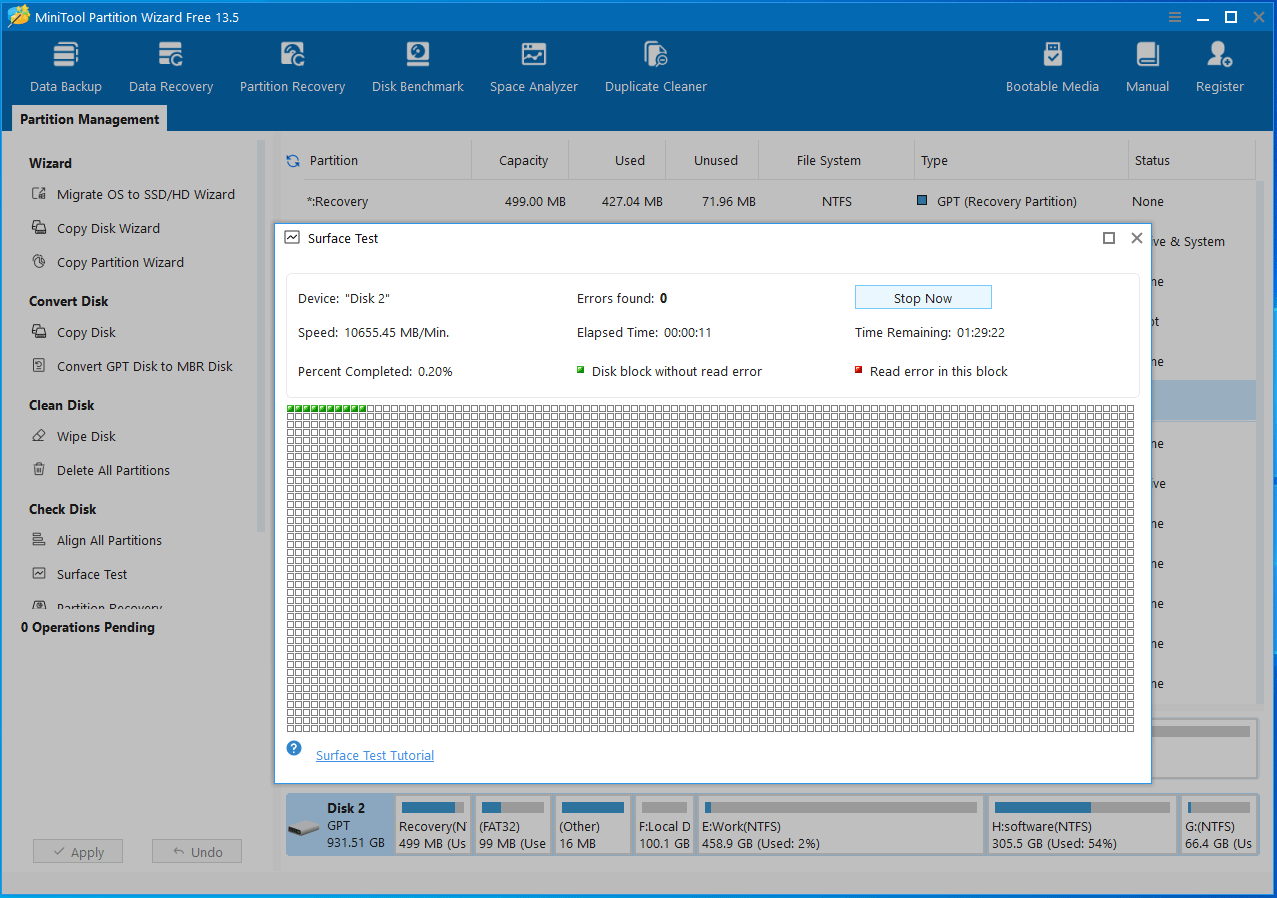Sort by File System column header
Screen dimensions: 1277x898
pyautogui.click(x=829, y=160)
